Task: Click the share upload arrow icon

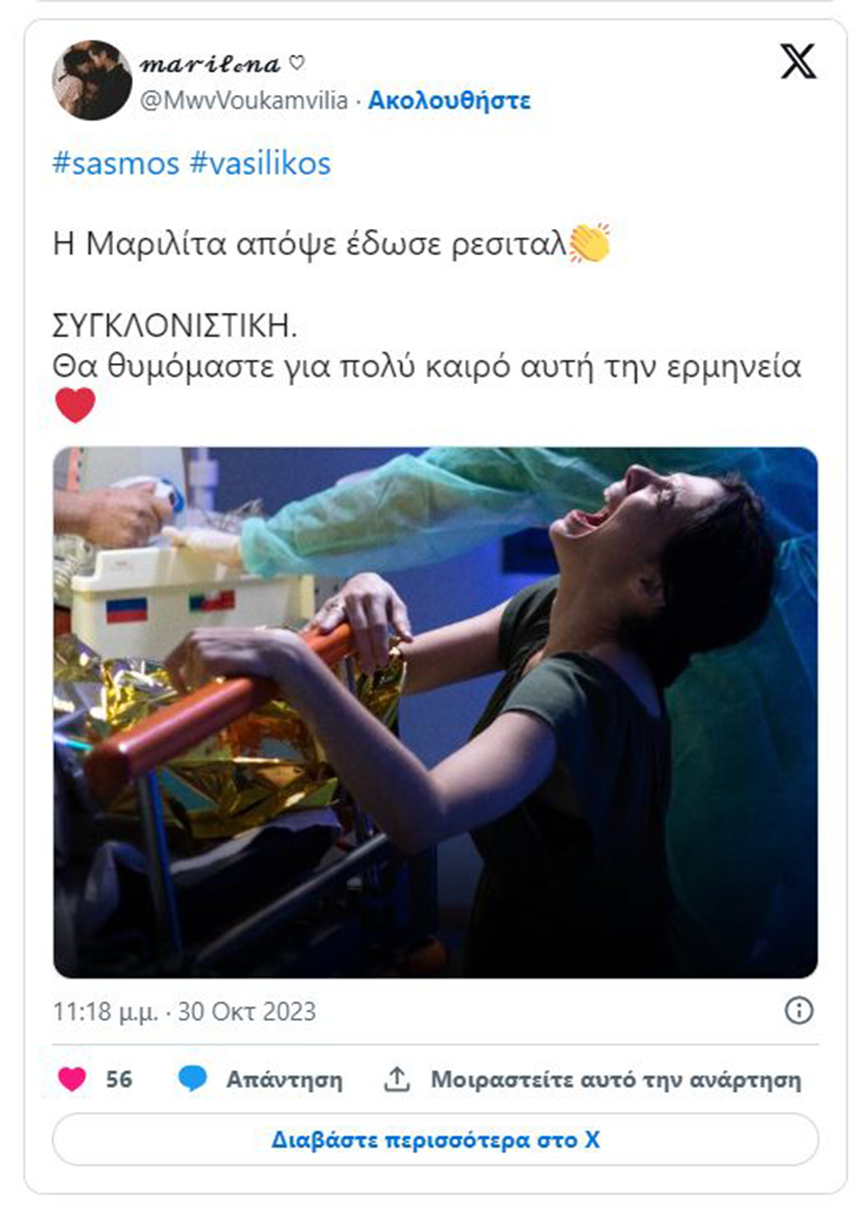Action: pyautogui.click(x=397, y=1080)
